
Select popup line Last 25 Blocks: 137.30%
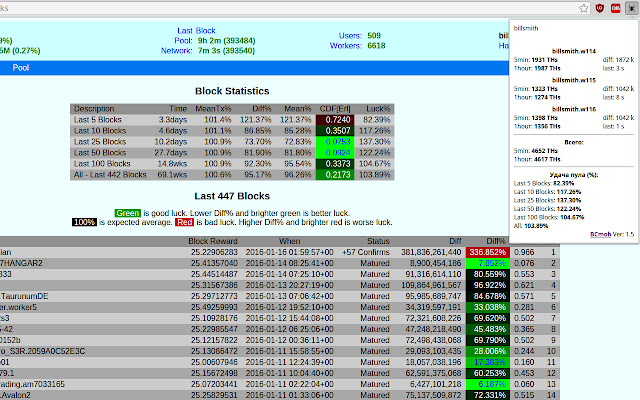click(547, 200)
